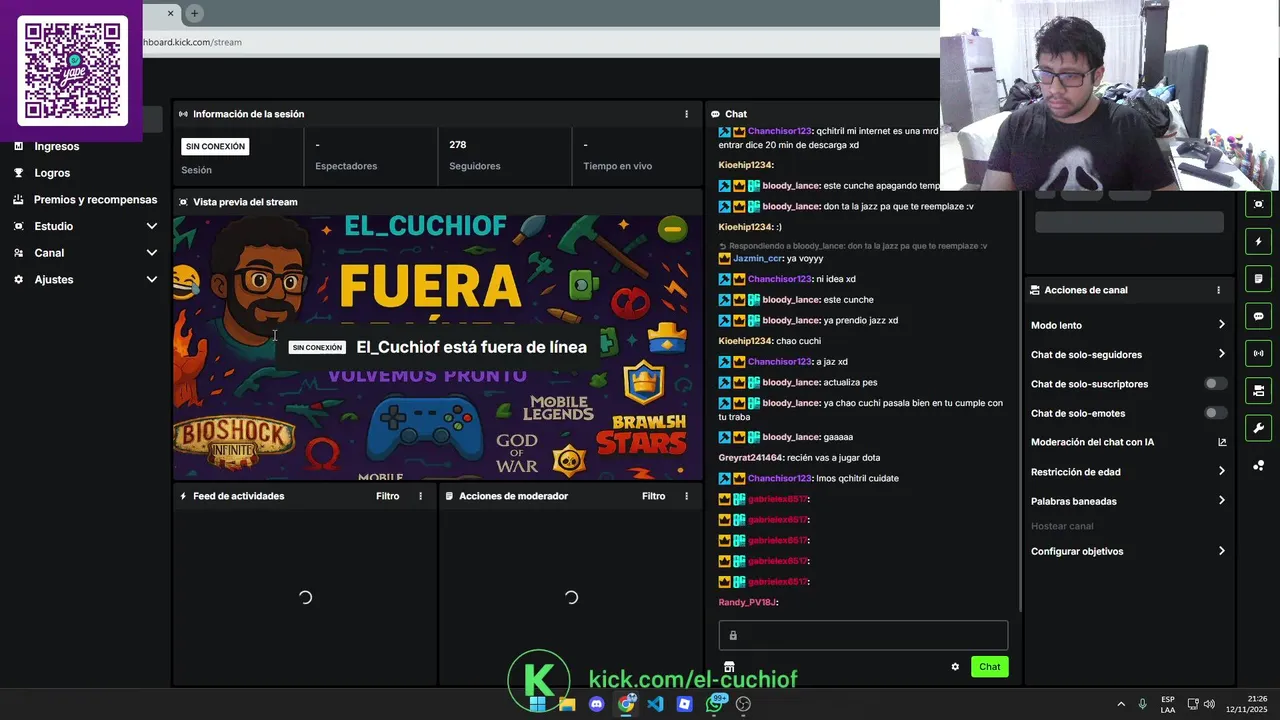Screen dimensions: 1280x720
Task: Open Acciones de canal three-dot menu
Action: click(1218, 290)
